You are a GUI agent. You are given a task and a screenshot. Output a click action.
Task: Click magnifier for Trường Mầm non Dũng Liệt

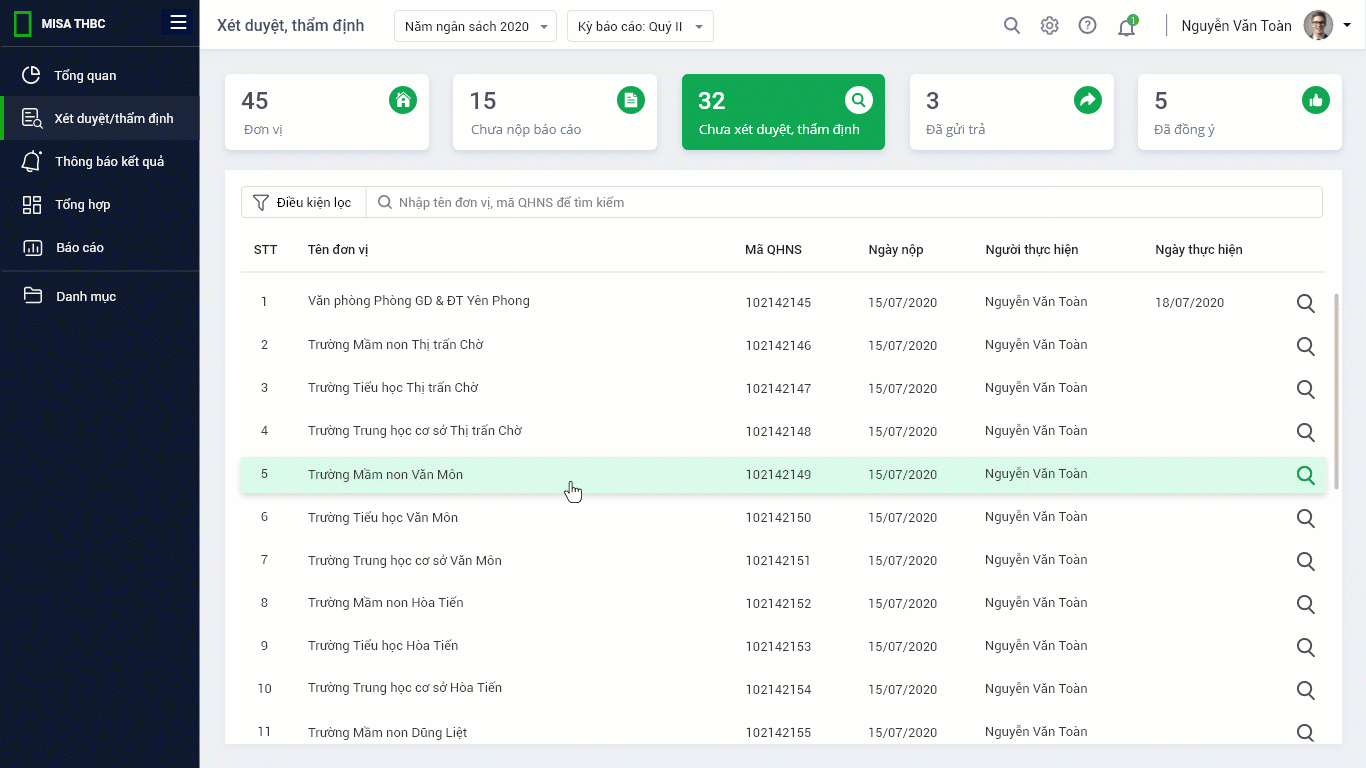coord(1305,733)
